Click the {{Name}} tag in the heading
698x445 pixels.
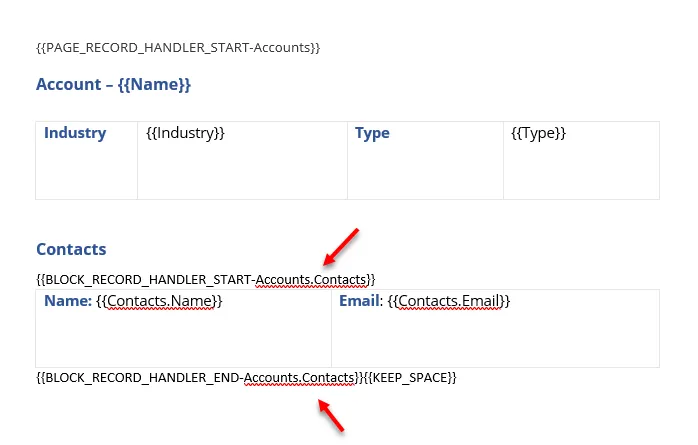coord(154,84)
